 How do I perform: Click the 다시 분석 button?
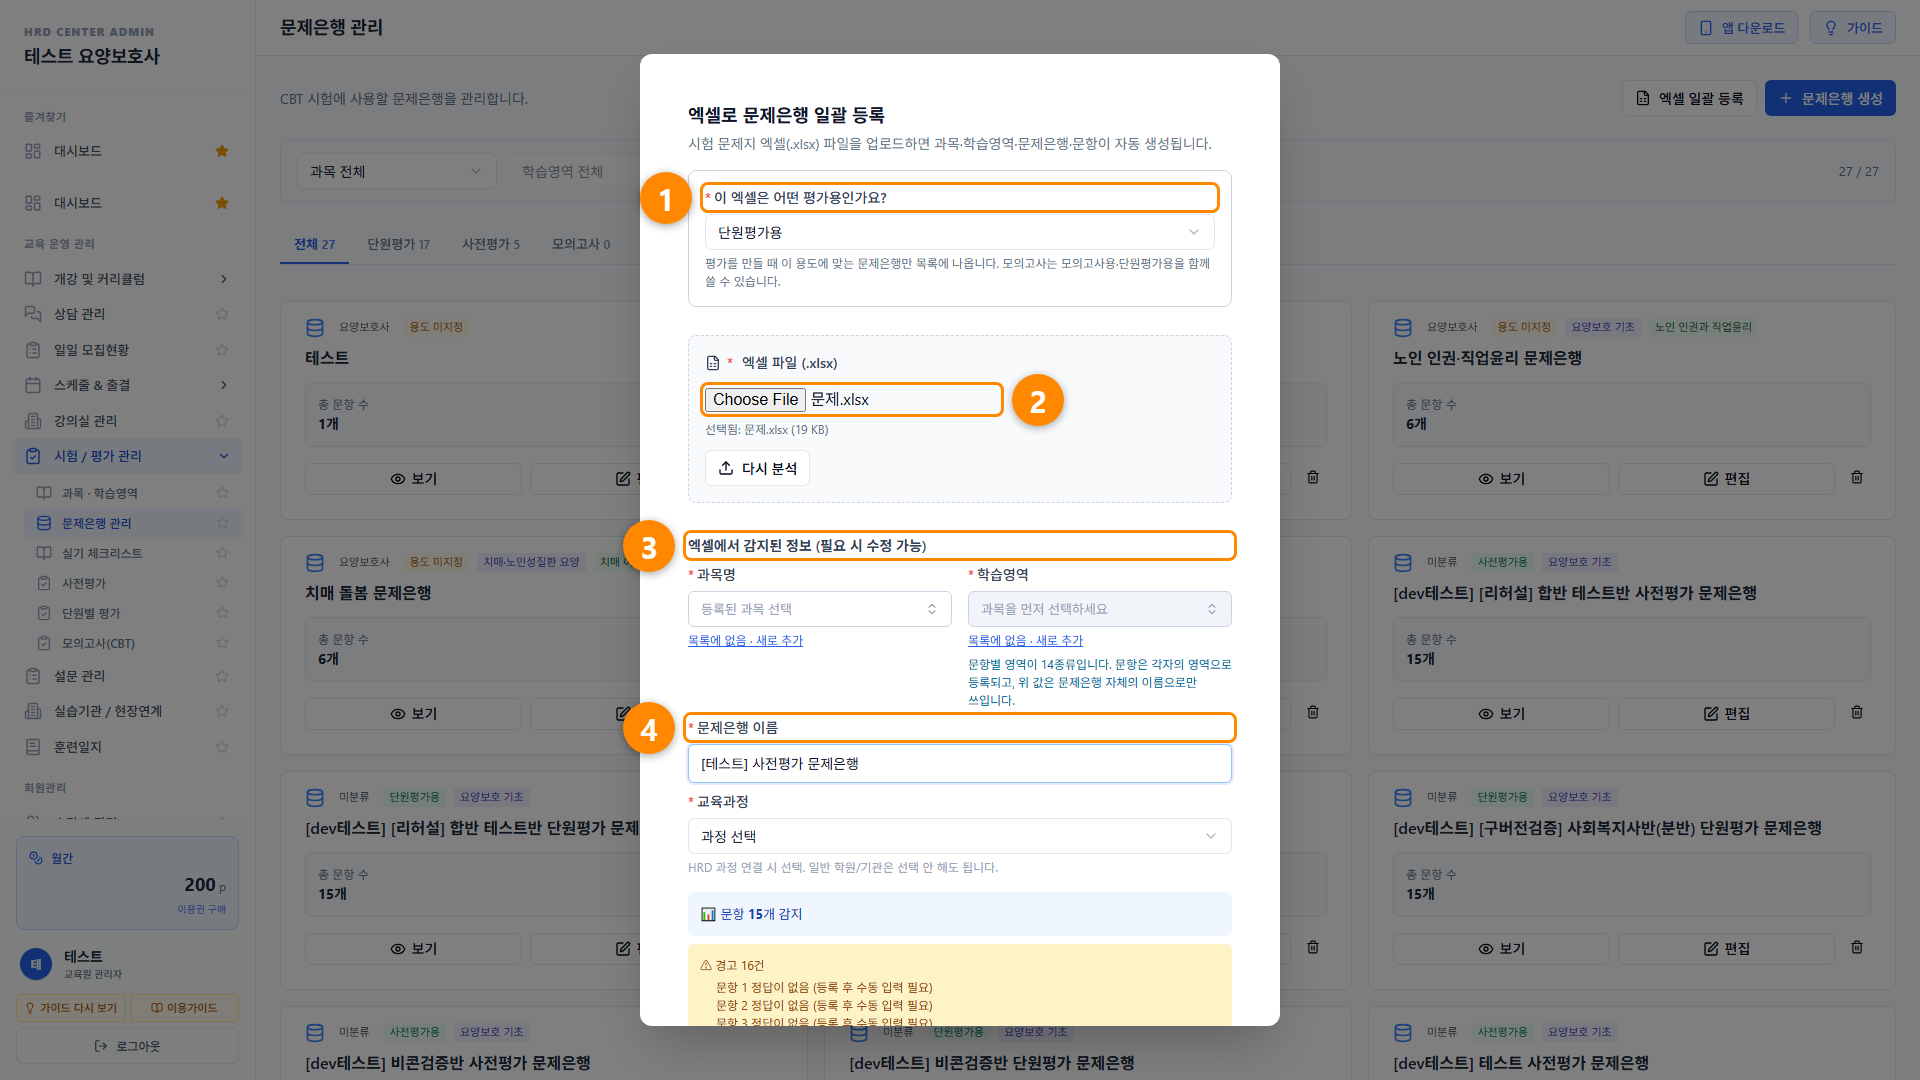point(757,468)
